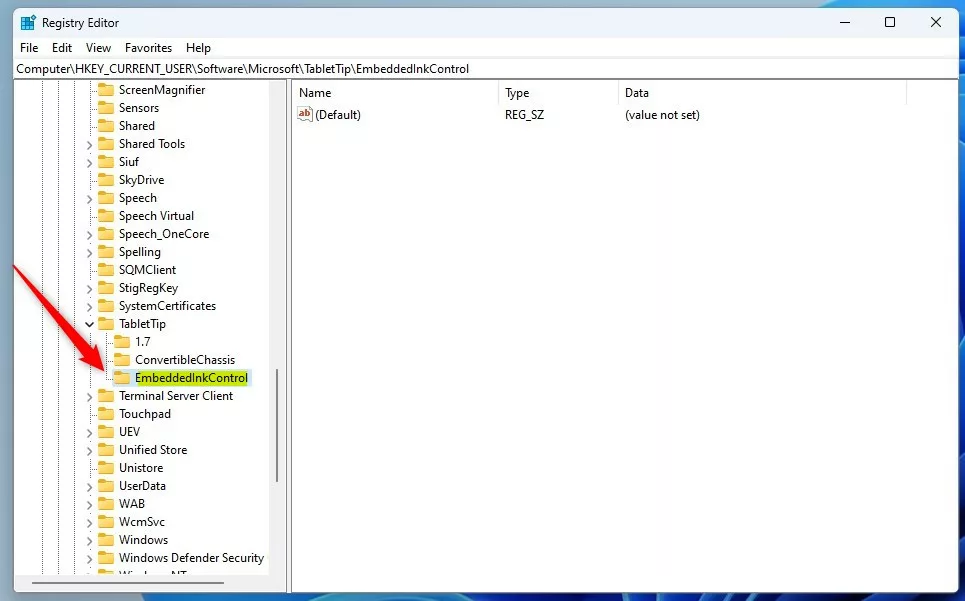This screenshot has width=965, height=601.
Task: Open the Edit menu
Action: click(x=62, y=48)
